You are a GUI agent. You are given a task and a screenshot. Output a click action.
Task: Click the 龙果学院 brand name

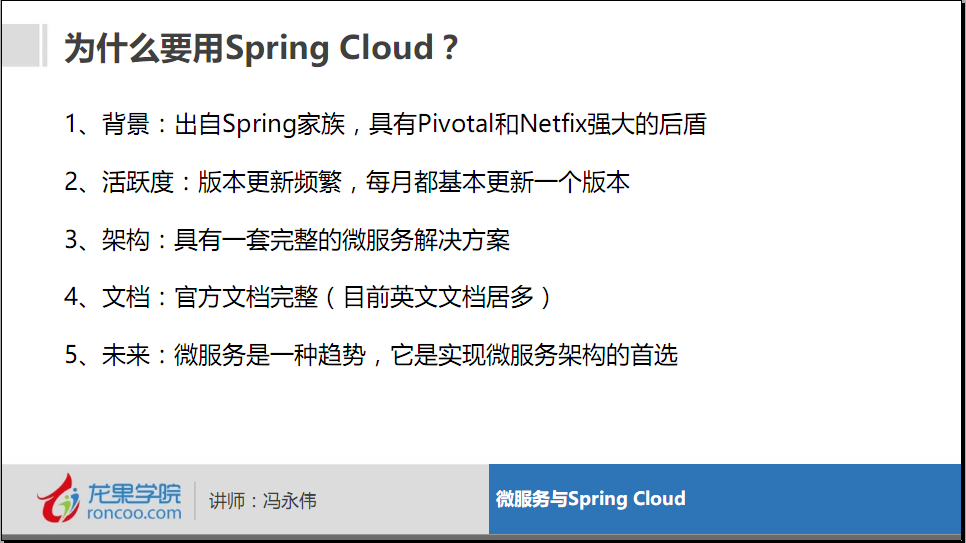tap(134, 493)
